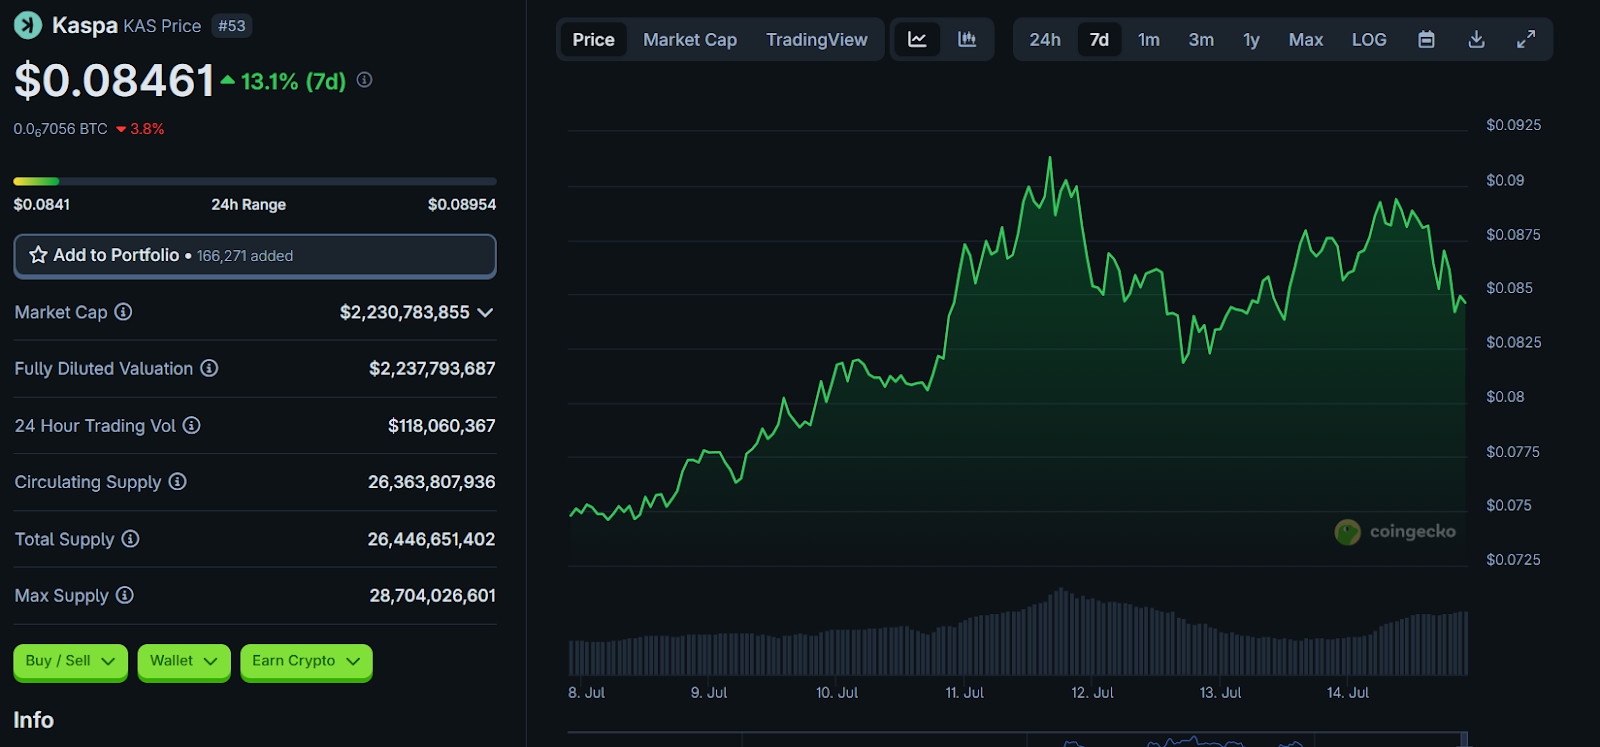Open the Buy / Sell dropdown

click(70, 661)
